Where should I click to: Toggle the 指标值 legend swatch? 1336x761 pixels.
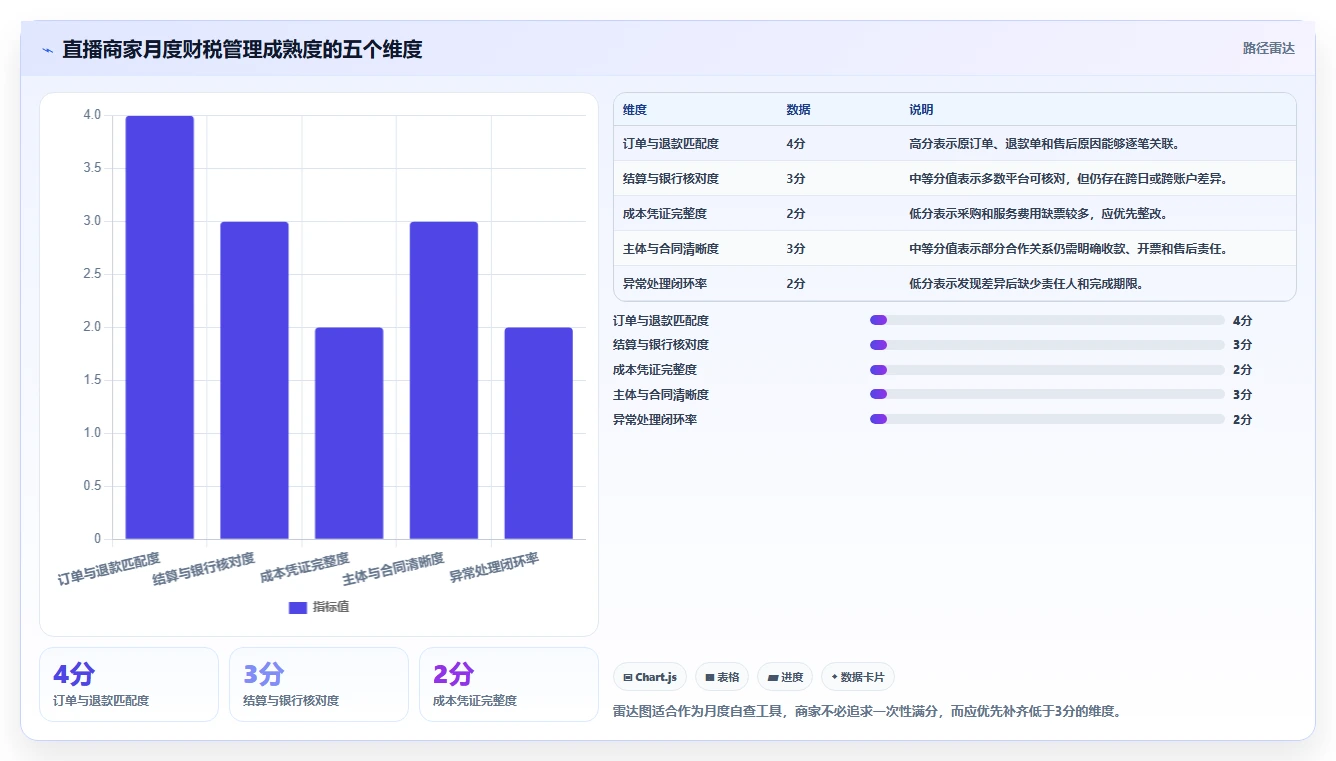[x=298, y=607]
